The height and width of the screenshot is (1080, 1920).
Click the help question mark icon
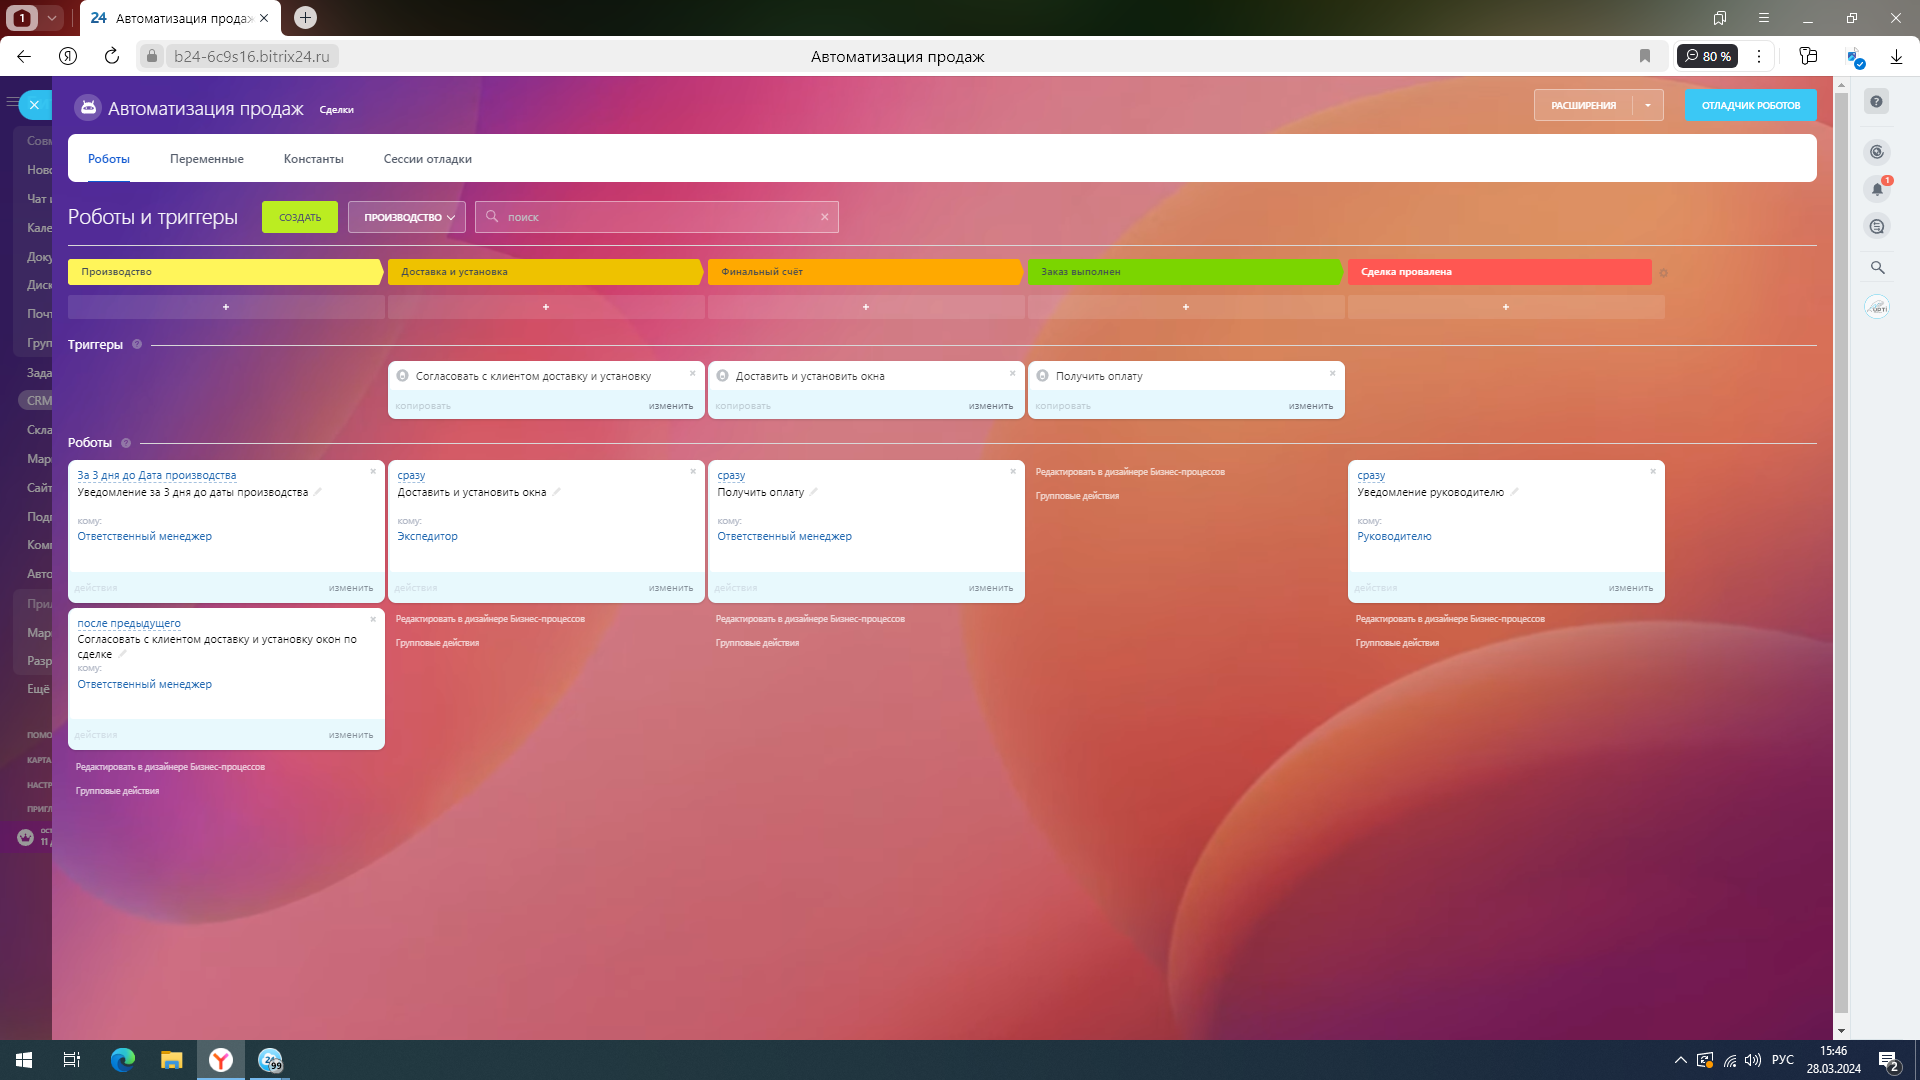pos(1877,102)
